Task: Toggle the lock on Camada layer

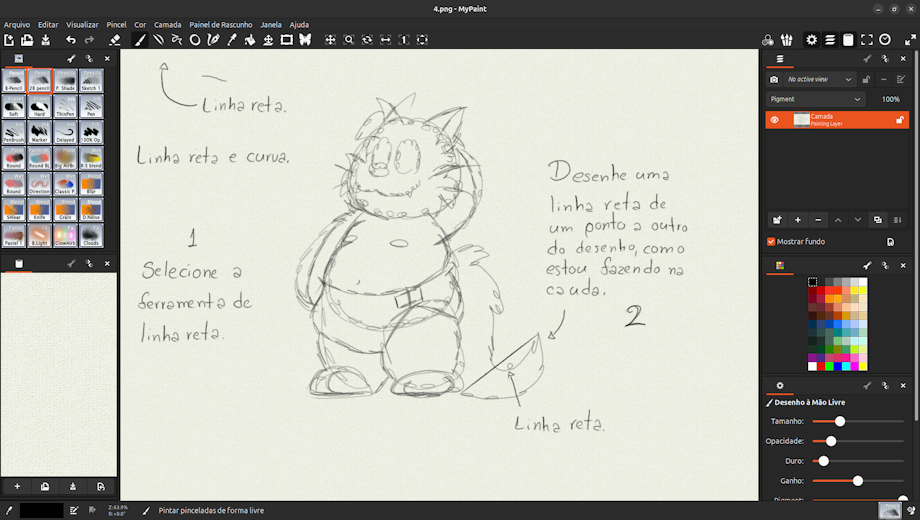Action: tap(900, 120)
